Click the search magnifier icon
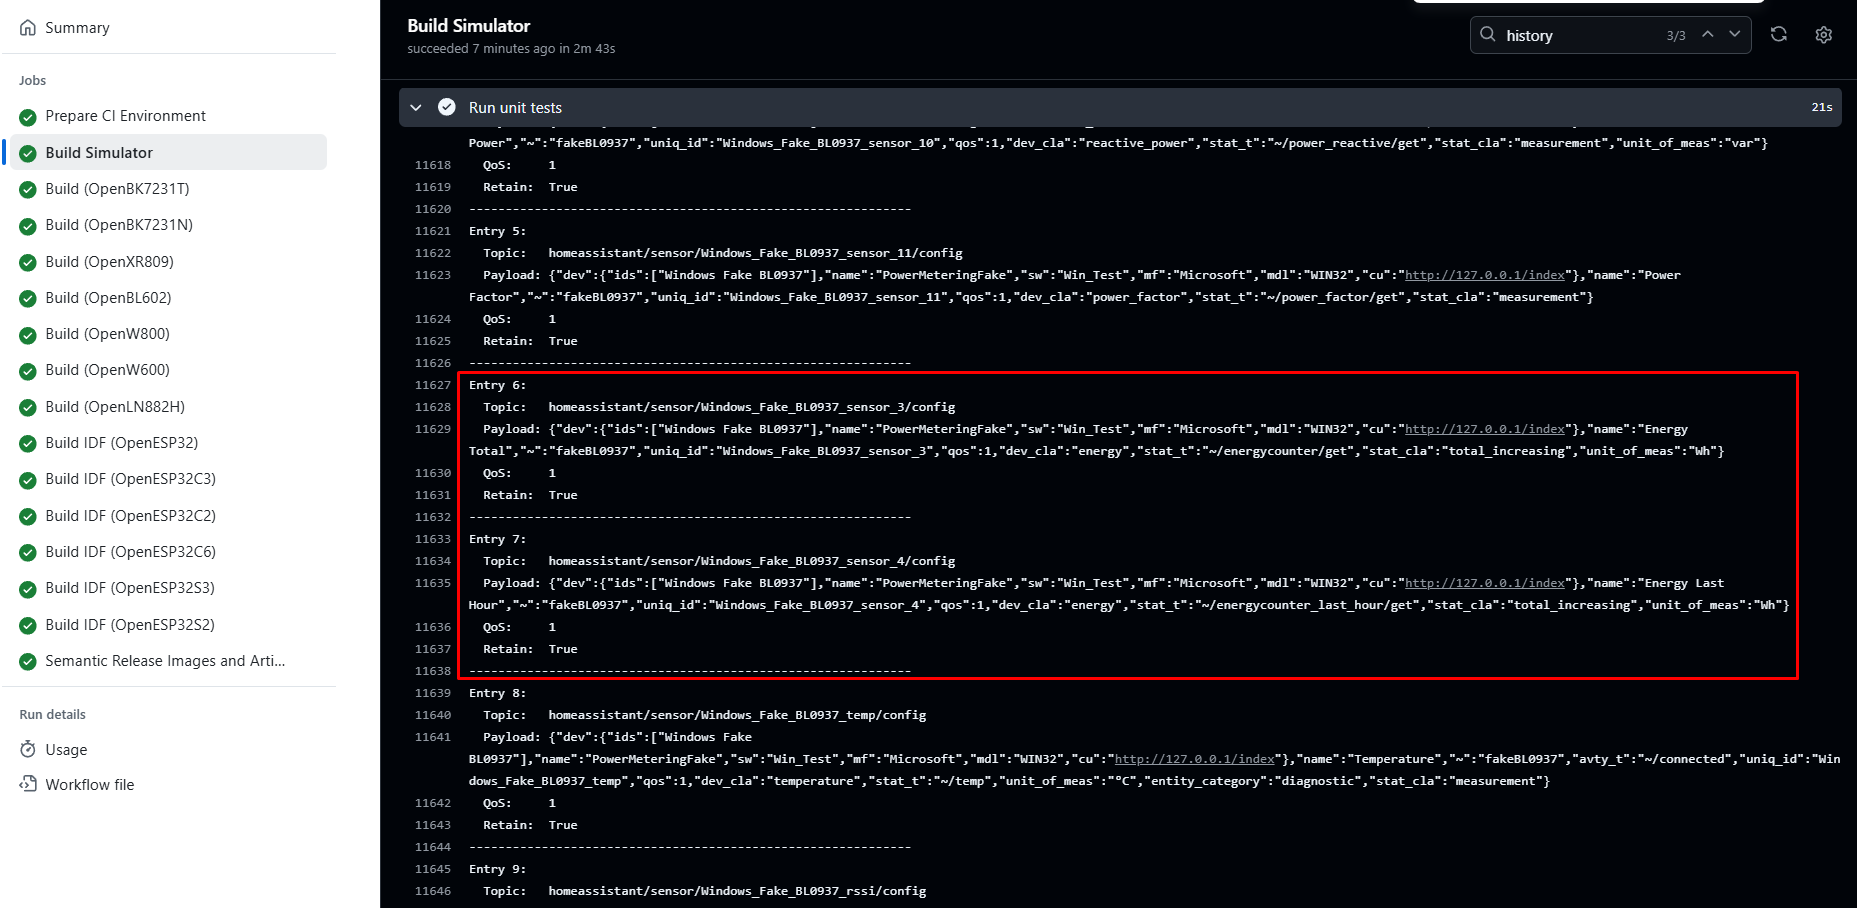 coord(1488,35)
